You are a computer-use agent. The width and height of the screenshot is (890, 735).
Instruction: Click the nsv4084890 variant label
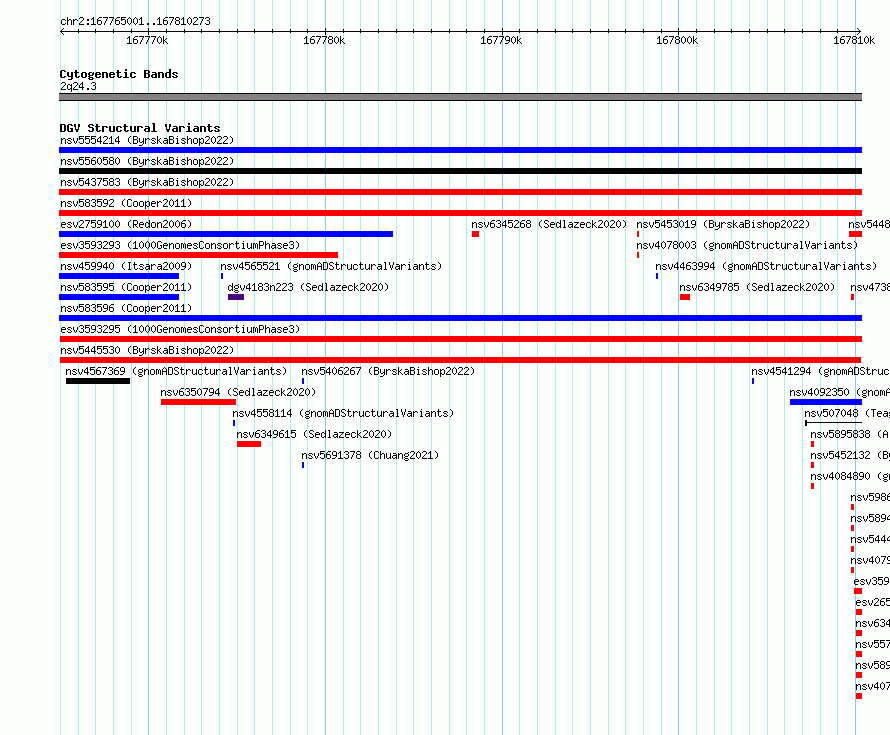pos(850,476)
